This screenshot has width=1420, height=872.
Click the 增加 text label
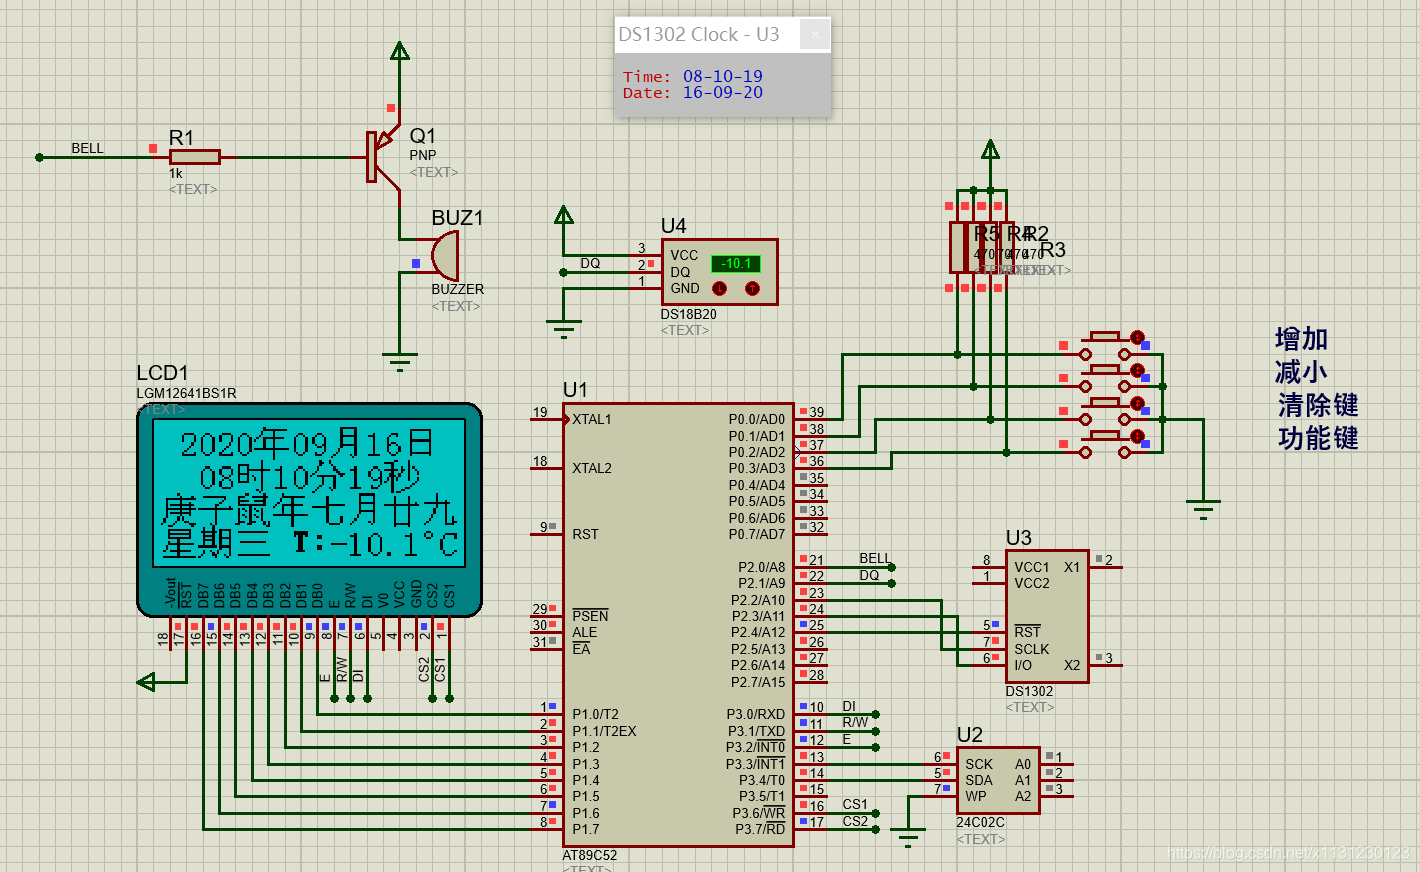[x=1301, y=339]
